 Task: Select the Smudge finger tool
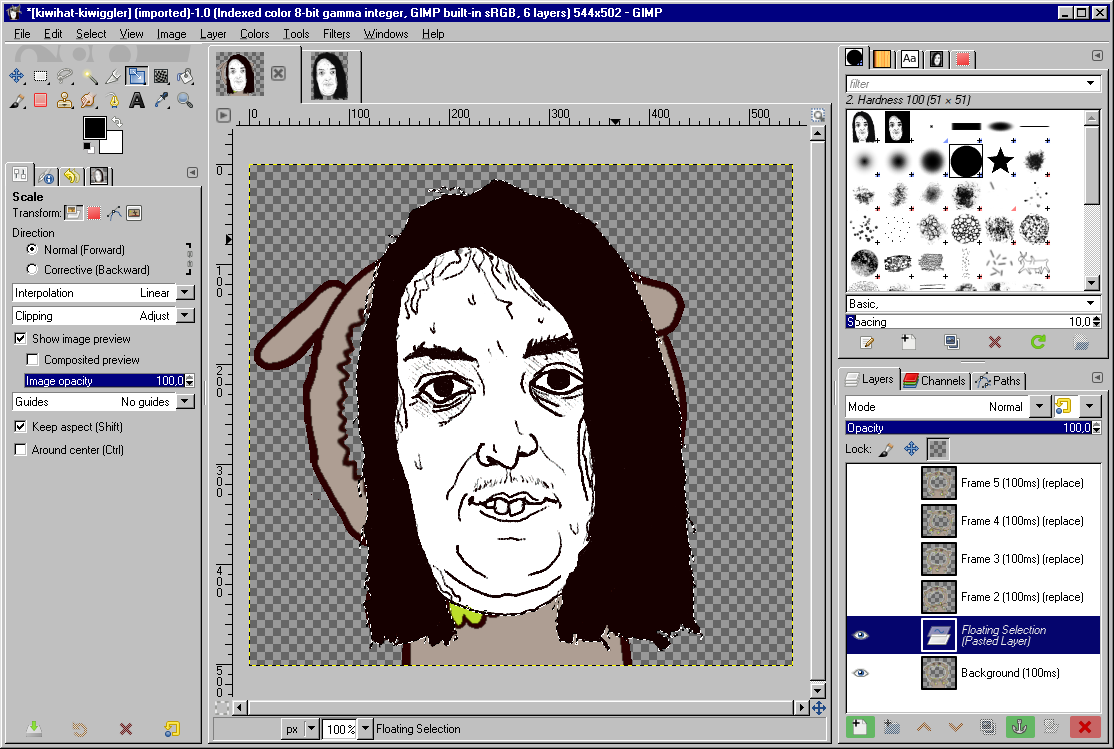(89, 100)
